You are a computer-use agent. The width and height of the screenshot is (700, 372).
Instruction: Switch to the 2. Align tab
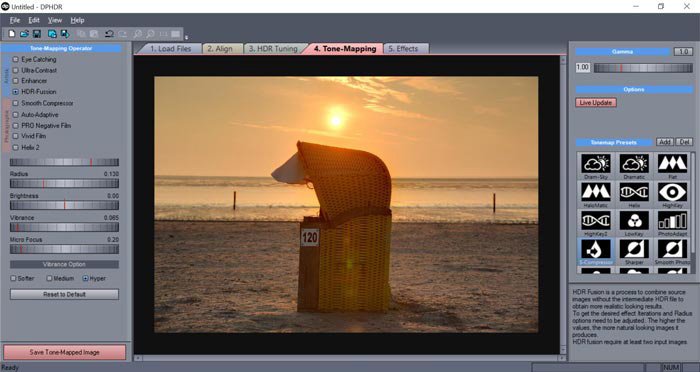pos(220,49)
